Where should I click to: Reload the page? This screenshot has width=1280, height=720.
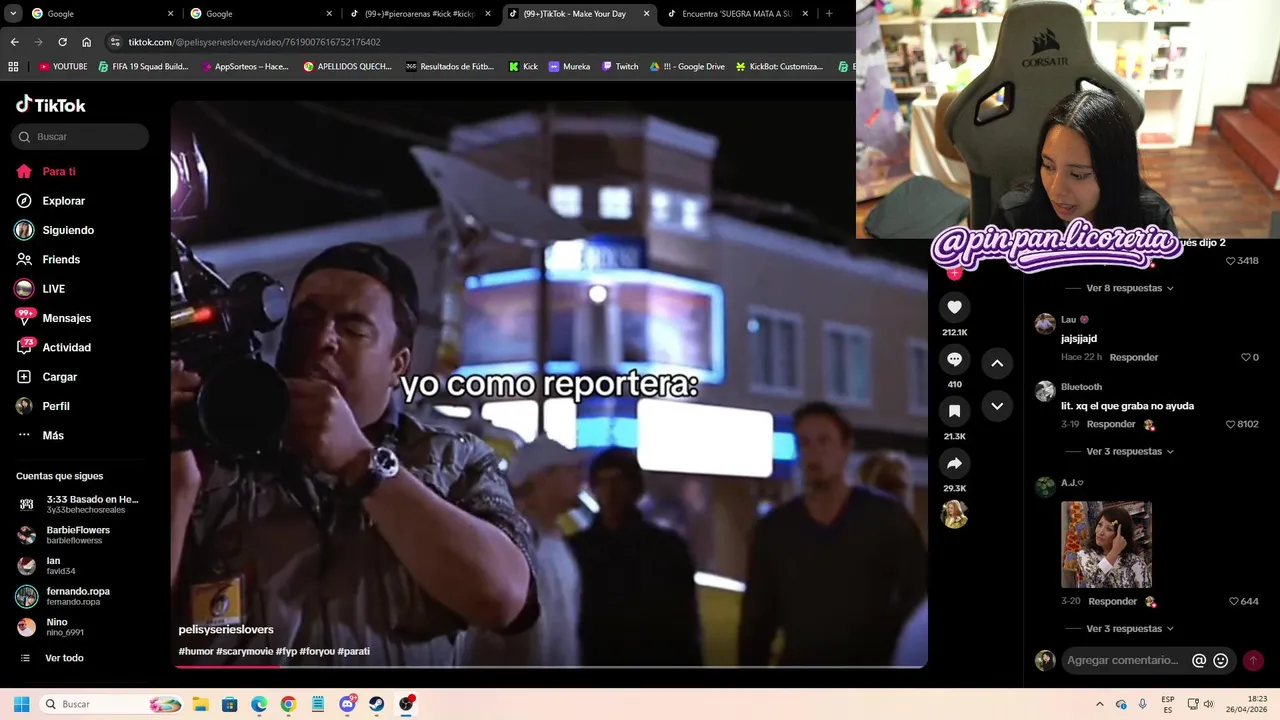pyautogui.click(x=62, y=42)
